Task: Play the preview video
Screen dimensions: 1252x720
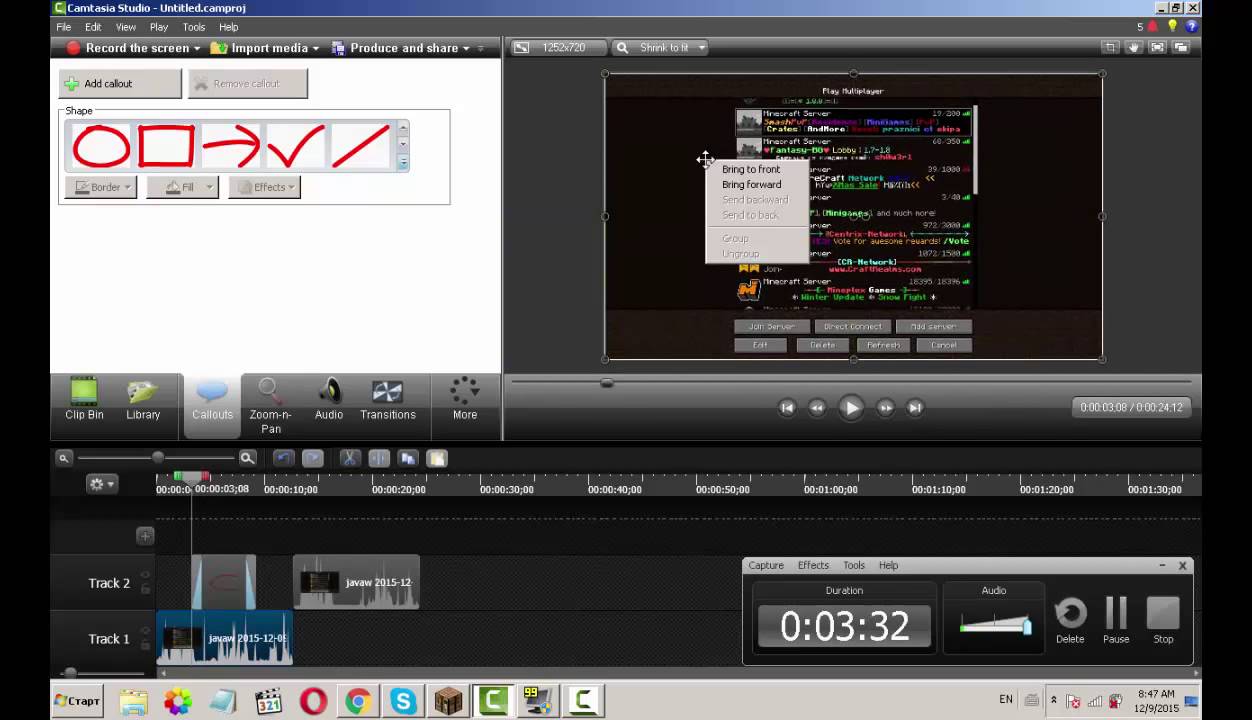Action: click(x=851, y=407)
